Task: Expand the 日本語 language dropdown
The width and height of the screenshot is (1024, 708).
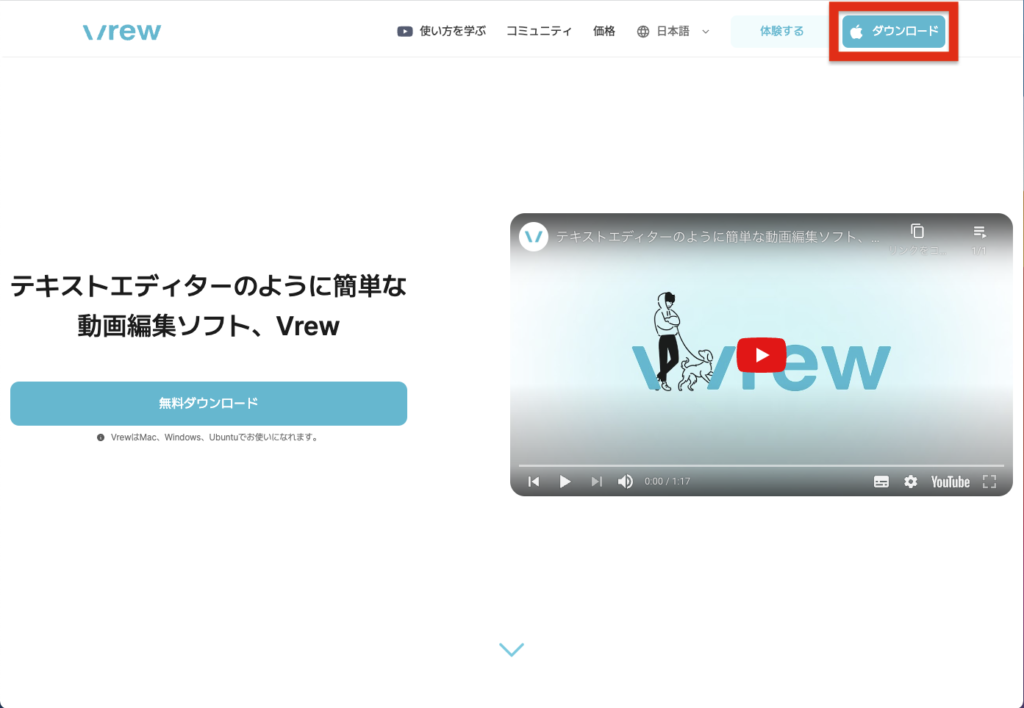Action: click(673, 31)
